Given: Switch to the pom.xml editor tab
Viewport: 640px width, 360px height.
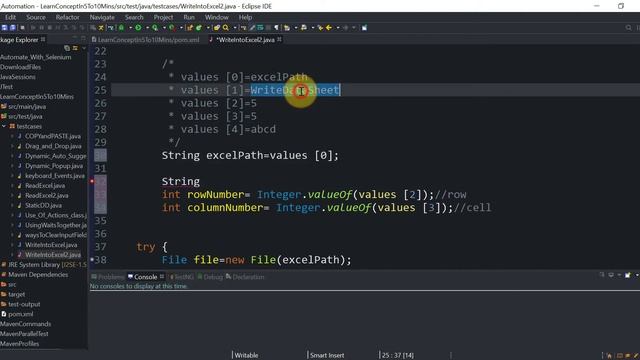Looking at the screenshot, I should 145,40.
